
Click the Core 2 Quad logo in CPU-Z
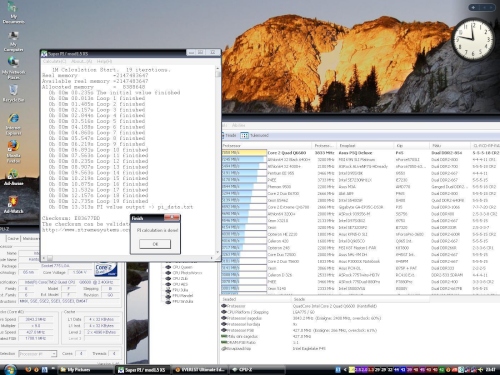coord(106,269)
